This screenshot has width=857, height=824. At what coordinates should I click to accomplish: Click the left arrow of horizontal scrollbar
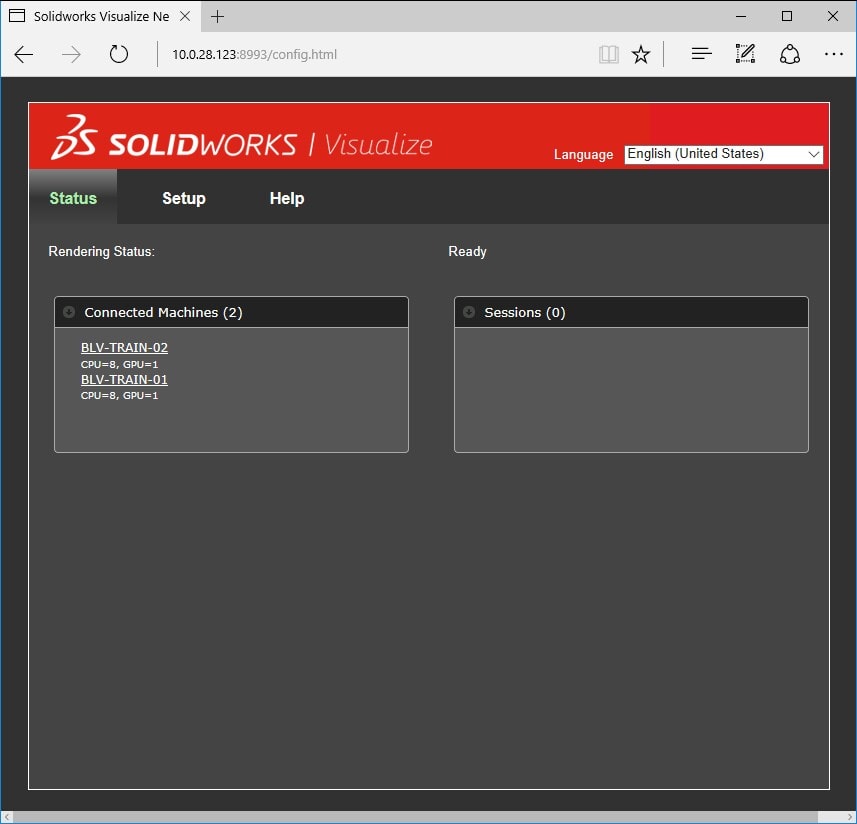click(7, 817)
